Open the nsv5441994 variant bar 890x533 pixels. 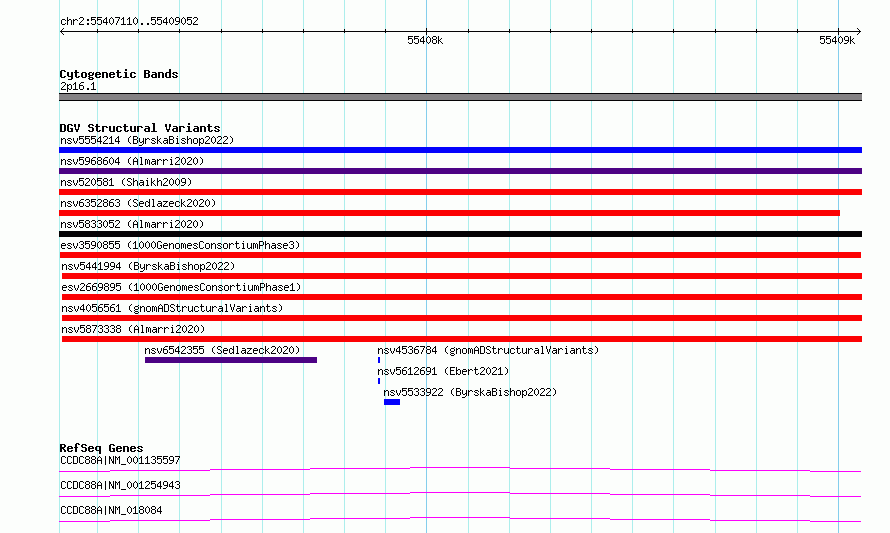coord(461,276)
